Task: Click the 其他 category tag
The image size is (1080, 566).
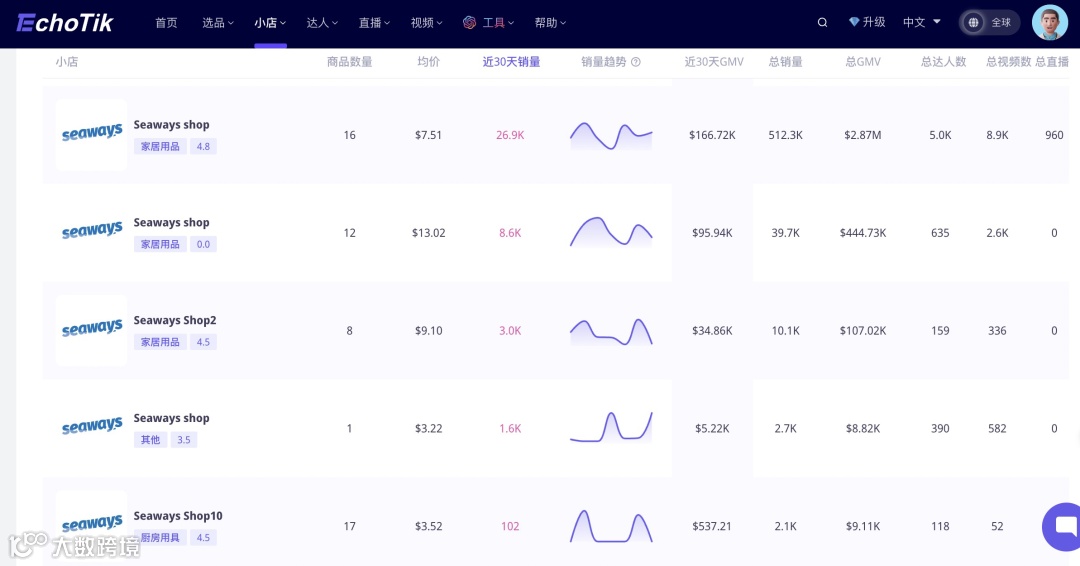Action: tap(150, 439)
